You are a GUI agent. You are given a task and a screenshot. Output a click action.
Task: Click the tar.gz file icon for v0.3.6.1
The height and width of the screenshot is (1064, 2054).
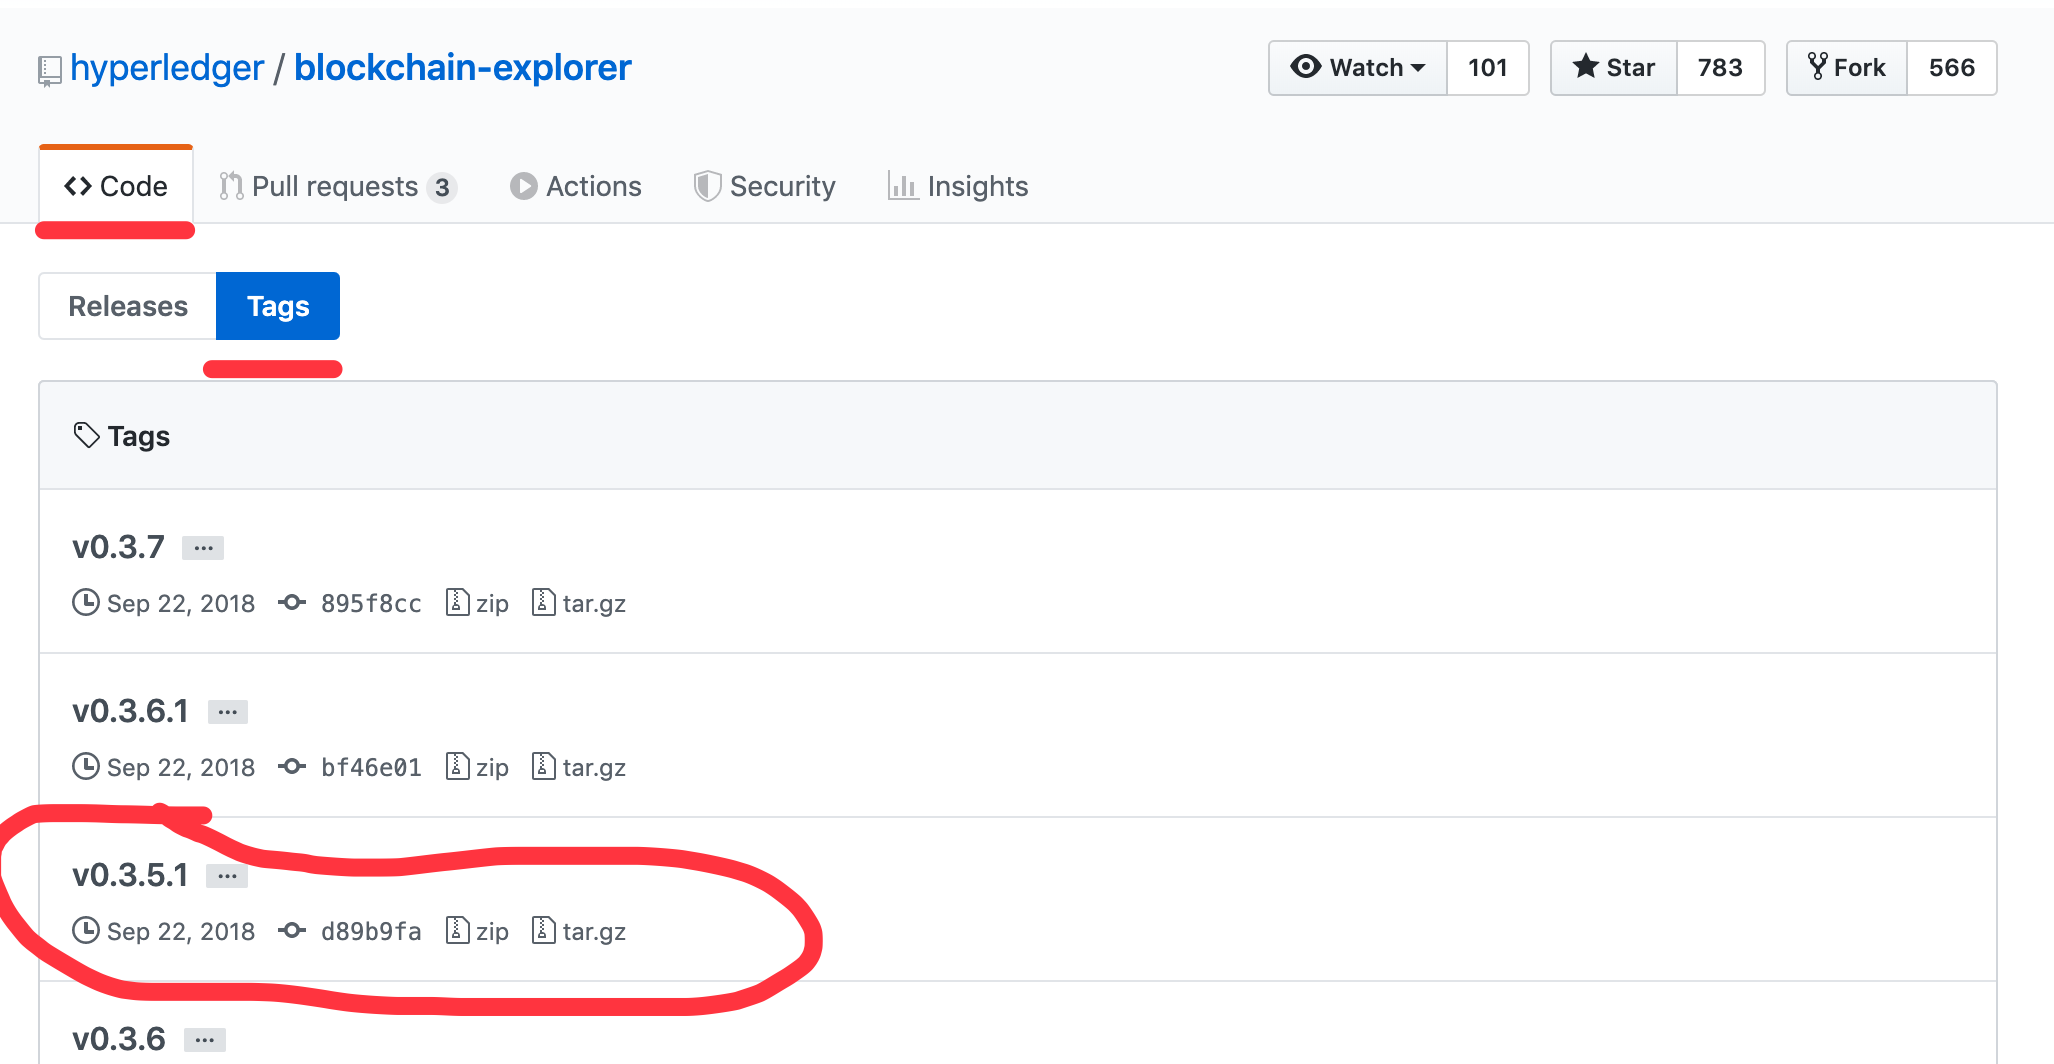click(x=543, y=765)
